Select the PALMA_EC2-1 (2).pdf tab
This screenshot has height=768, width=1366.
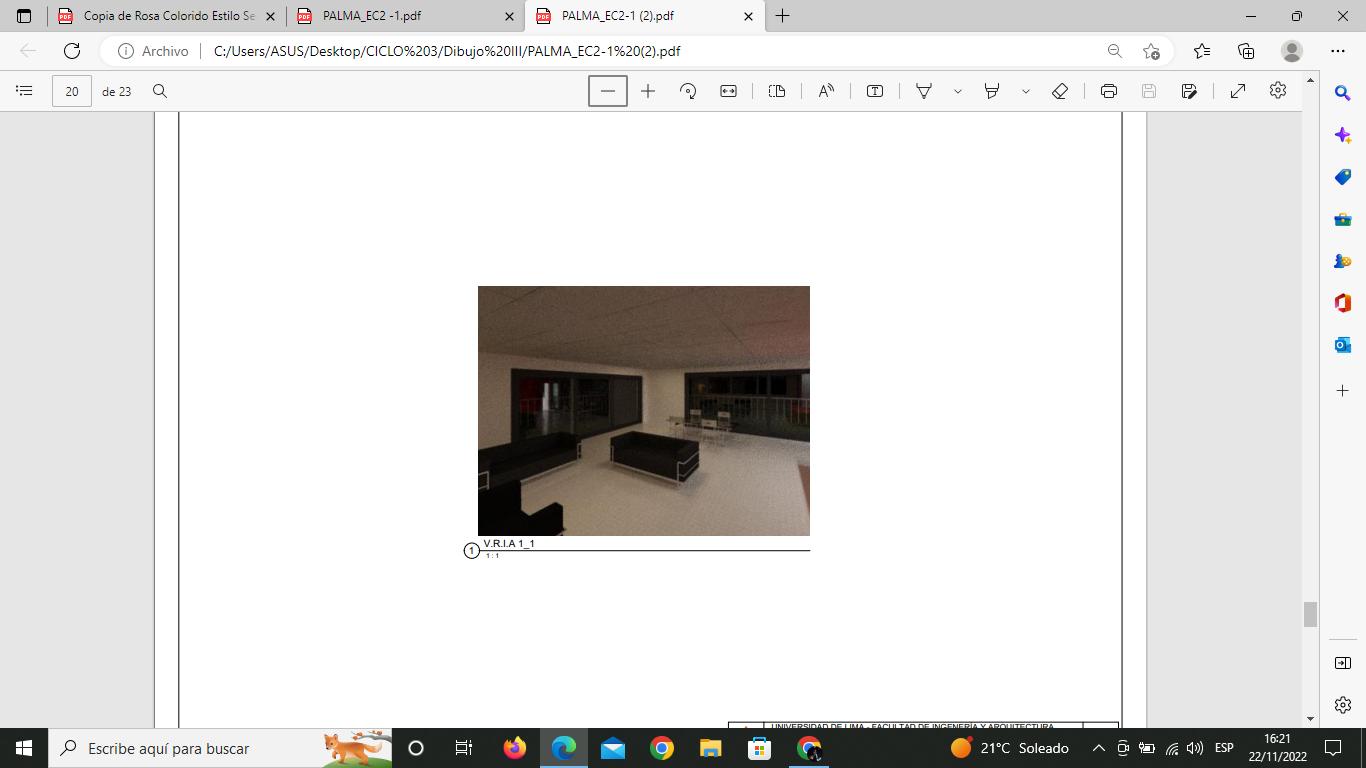645,16
